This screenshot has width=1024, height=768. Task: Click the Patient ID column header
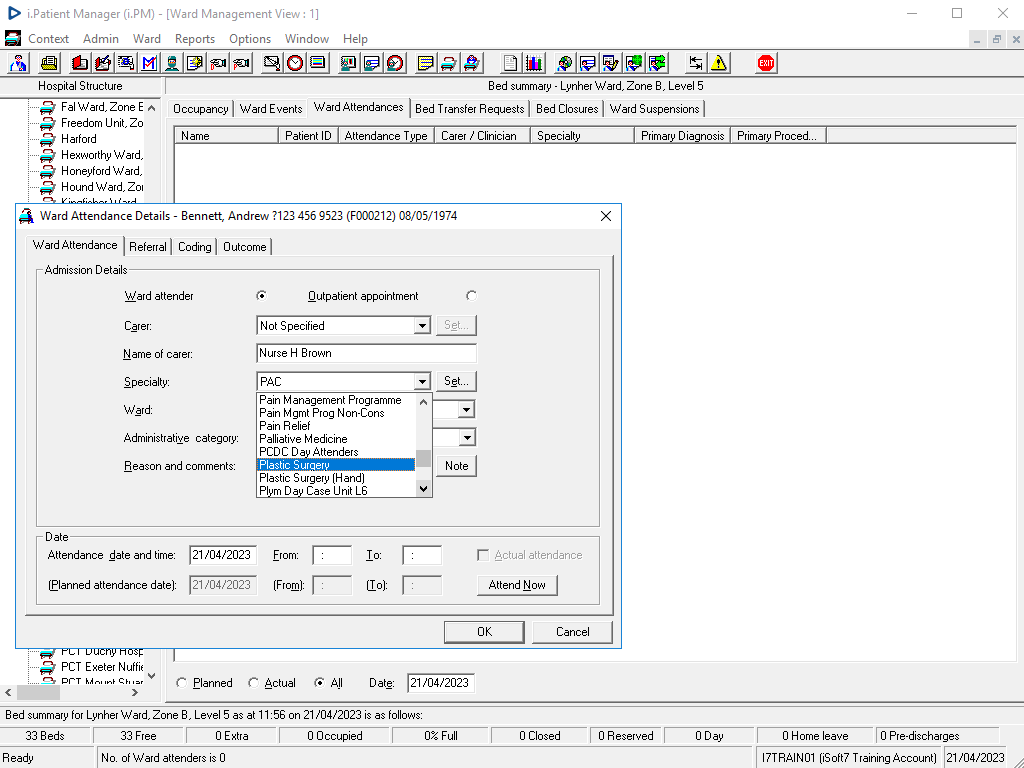click(x=308, y=136)
